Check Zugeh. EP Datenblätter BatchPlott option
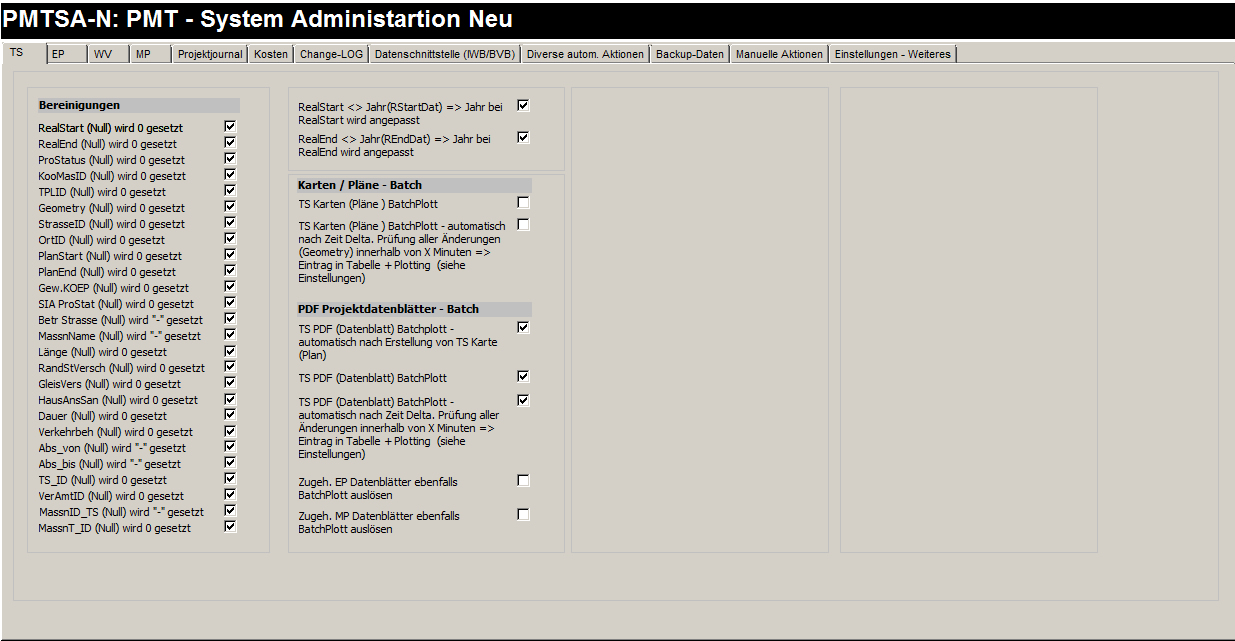Viewport: 1235px width, 641px height. 523,481
